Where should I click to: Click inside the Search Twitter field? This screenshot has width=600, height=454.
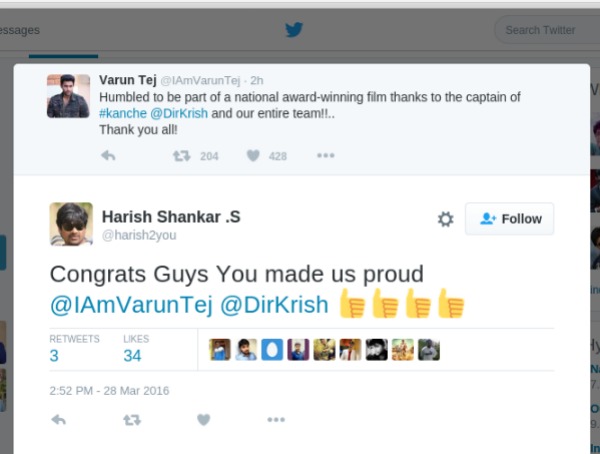point(545,30)
